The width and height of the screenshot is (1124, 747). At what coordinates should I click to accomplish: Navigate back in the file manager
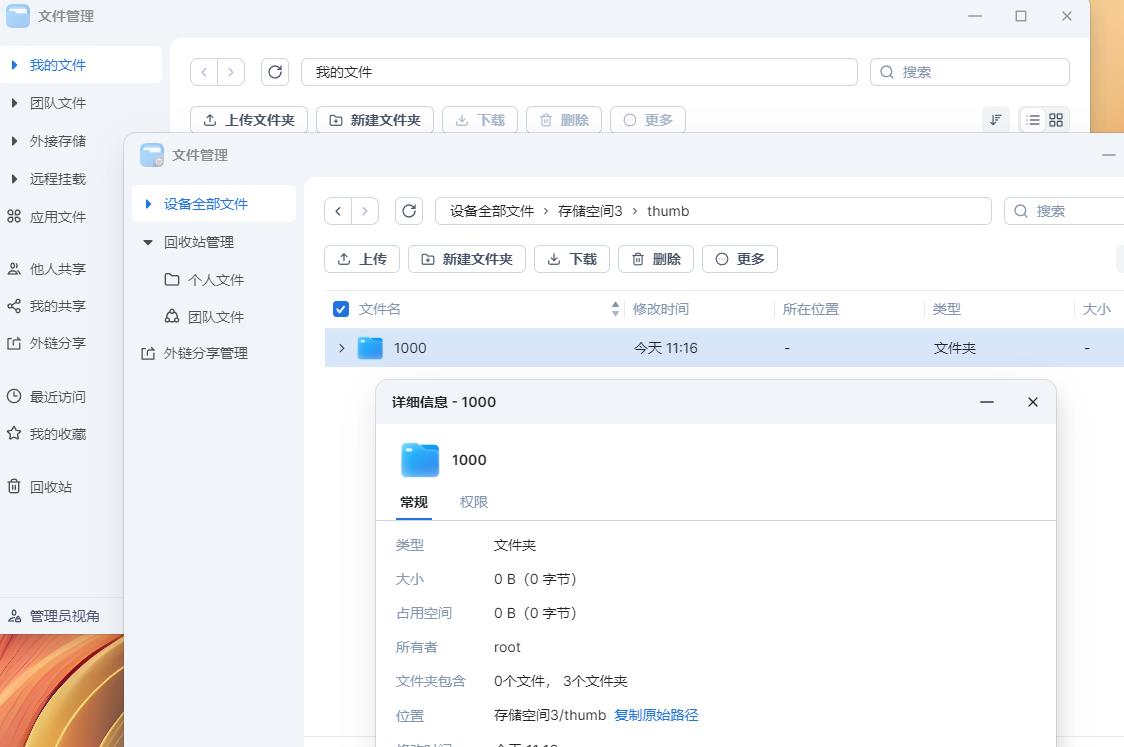coord(339,211)
